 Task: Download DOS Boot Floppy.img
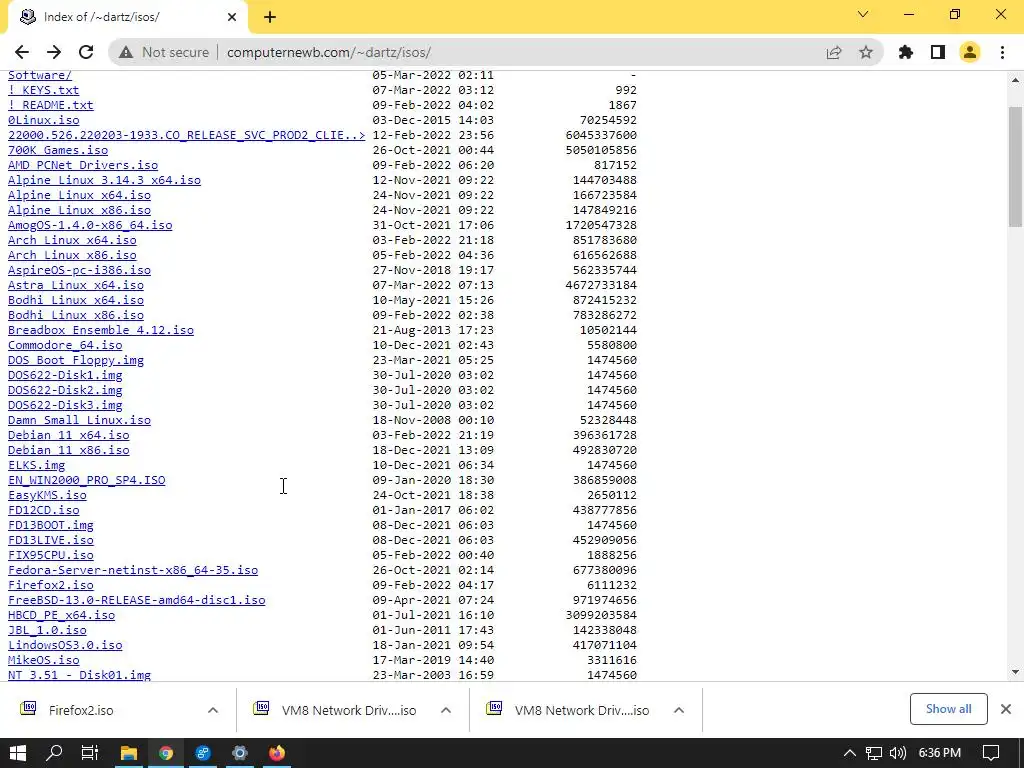76,360
